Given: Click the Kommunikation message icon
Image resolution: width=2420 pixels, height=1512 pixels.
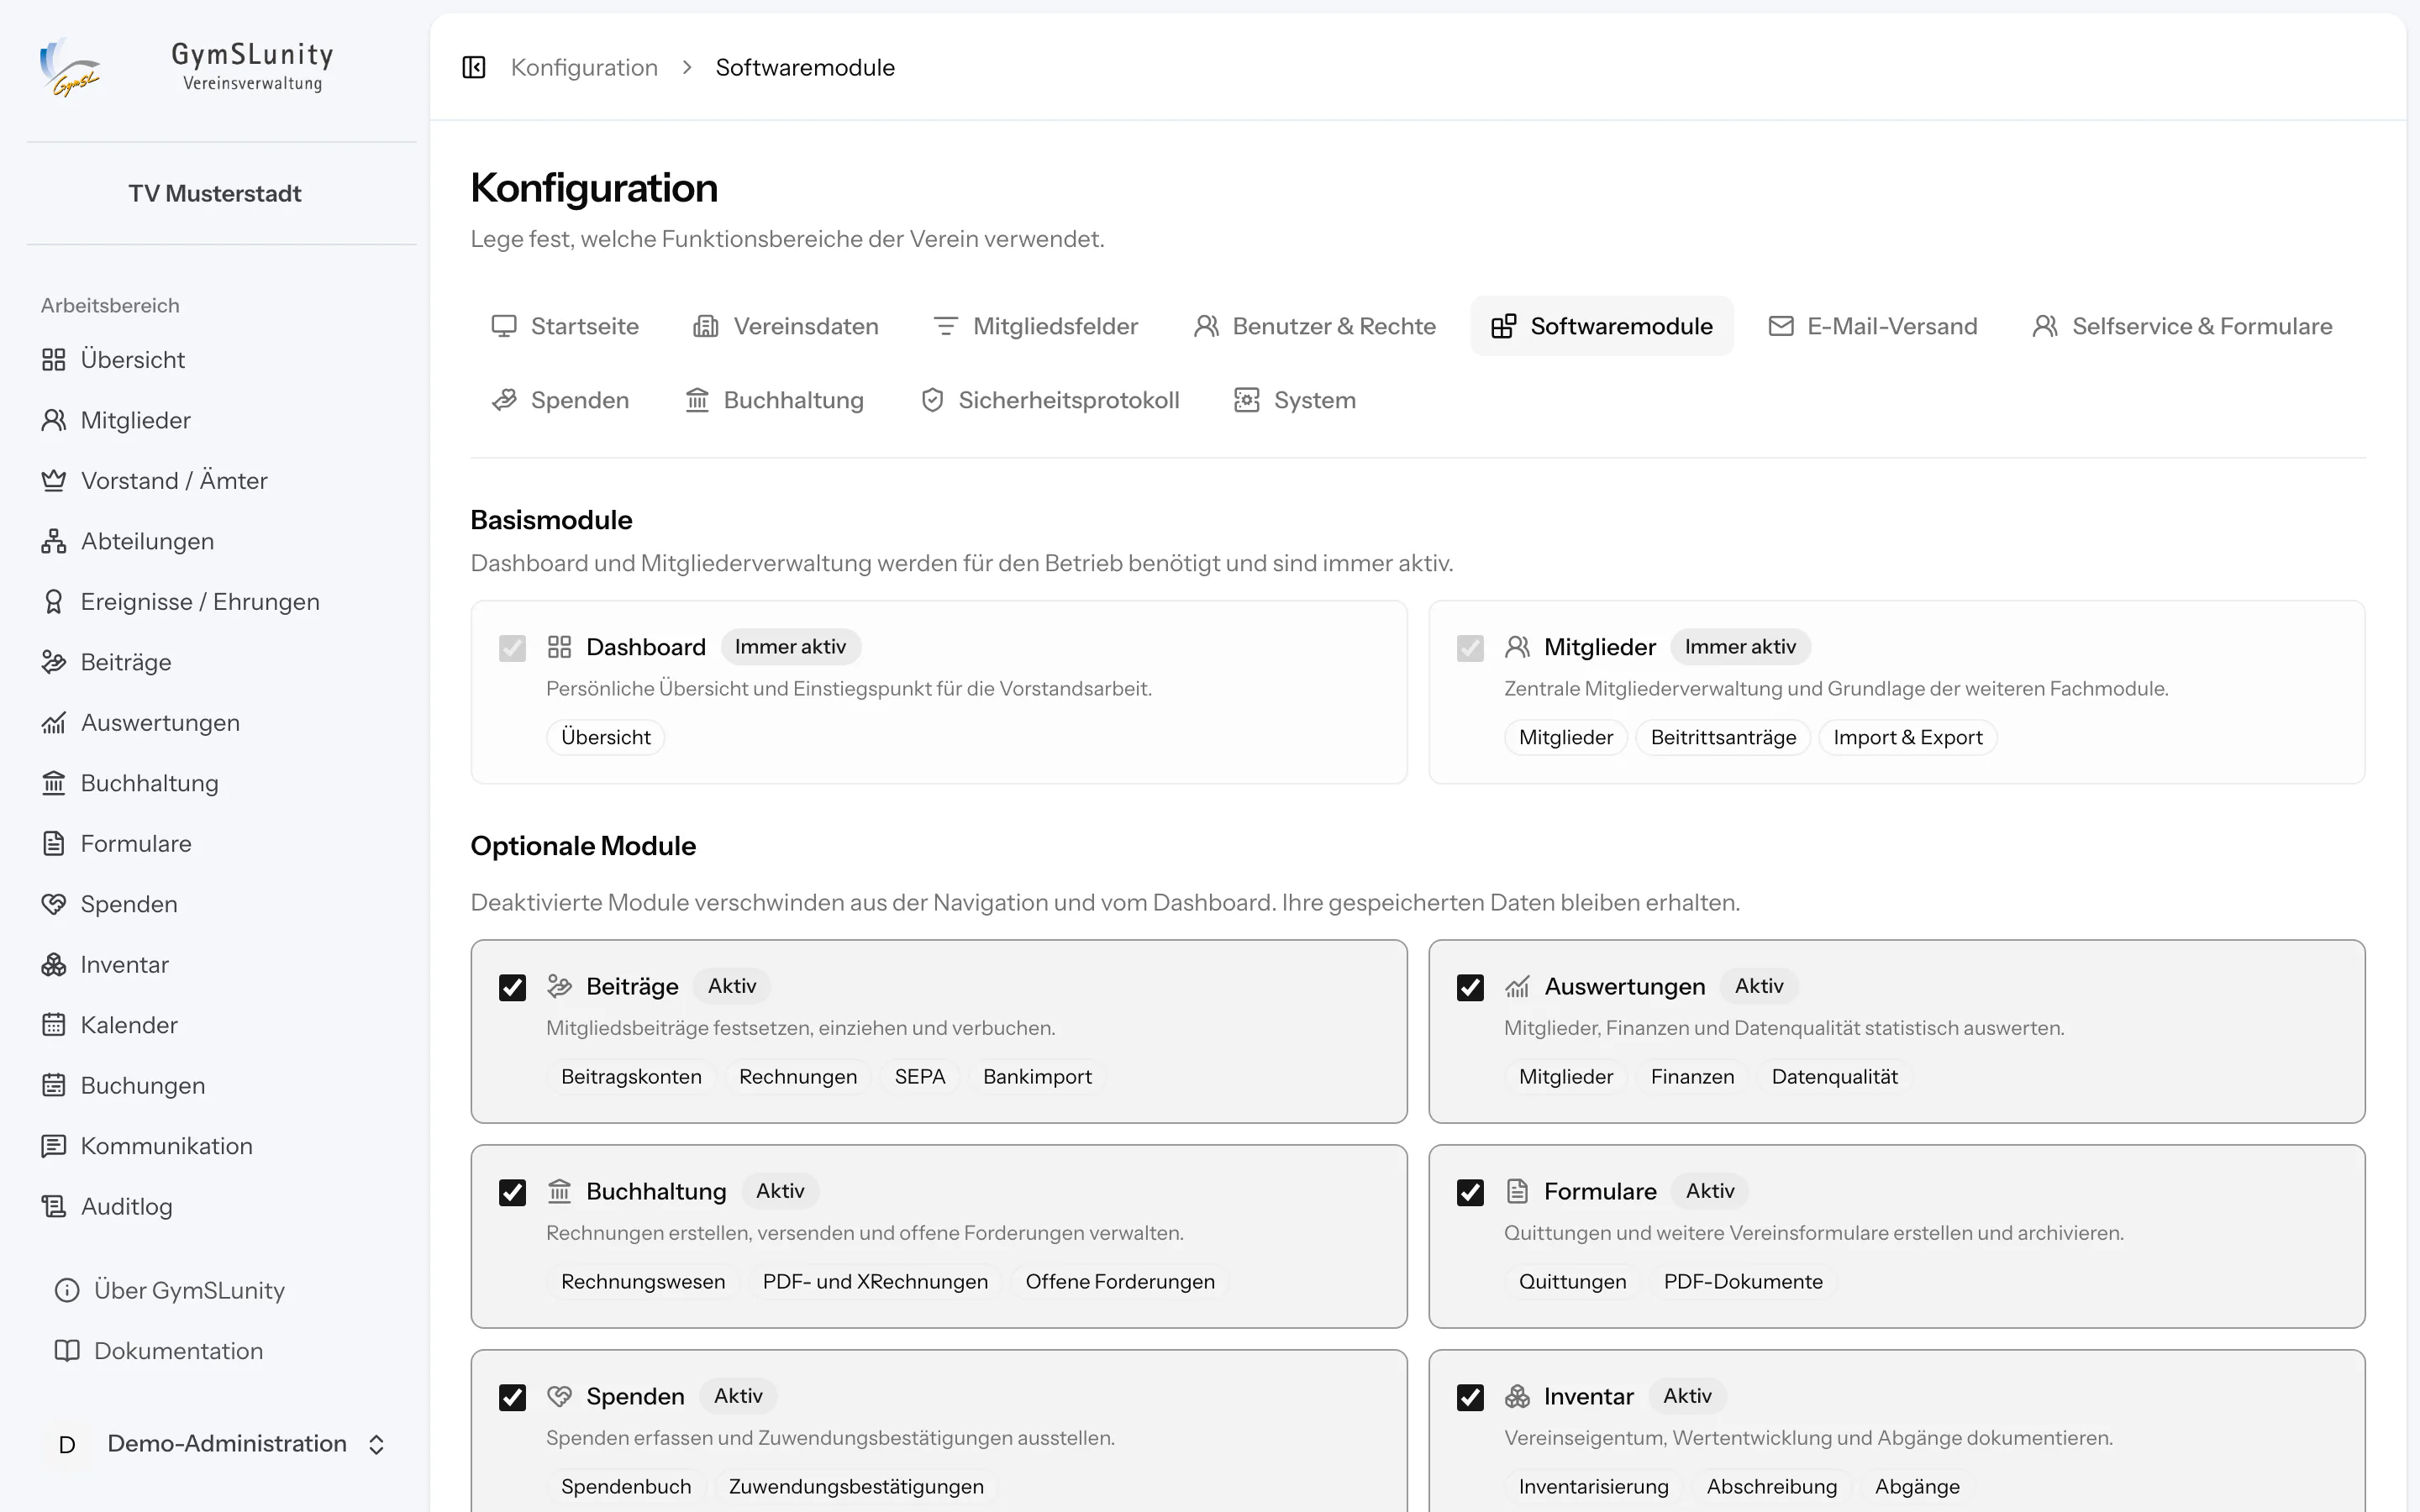Looking at the screenshot, I should pyautogui.click(x=54, y=1146).
